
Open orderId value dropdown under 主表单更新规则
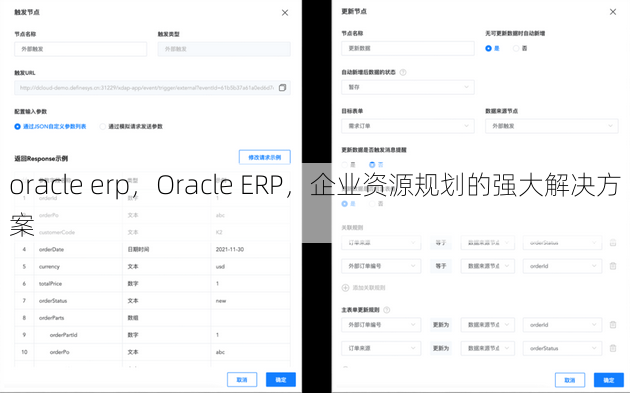[x=562, y=325]
